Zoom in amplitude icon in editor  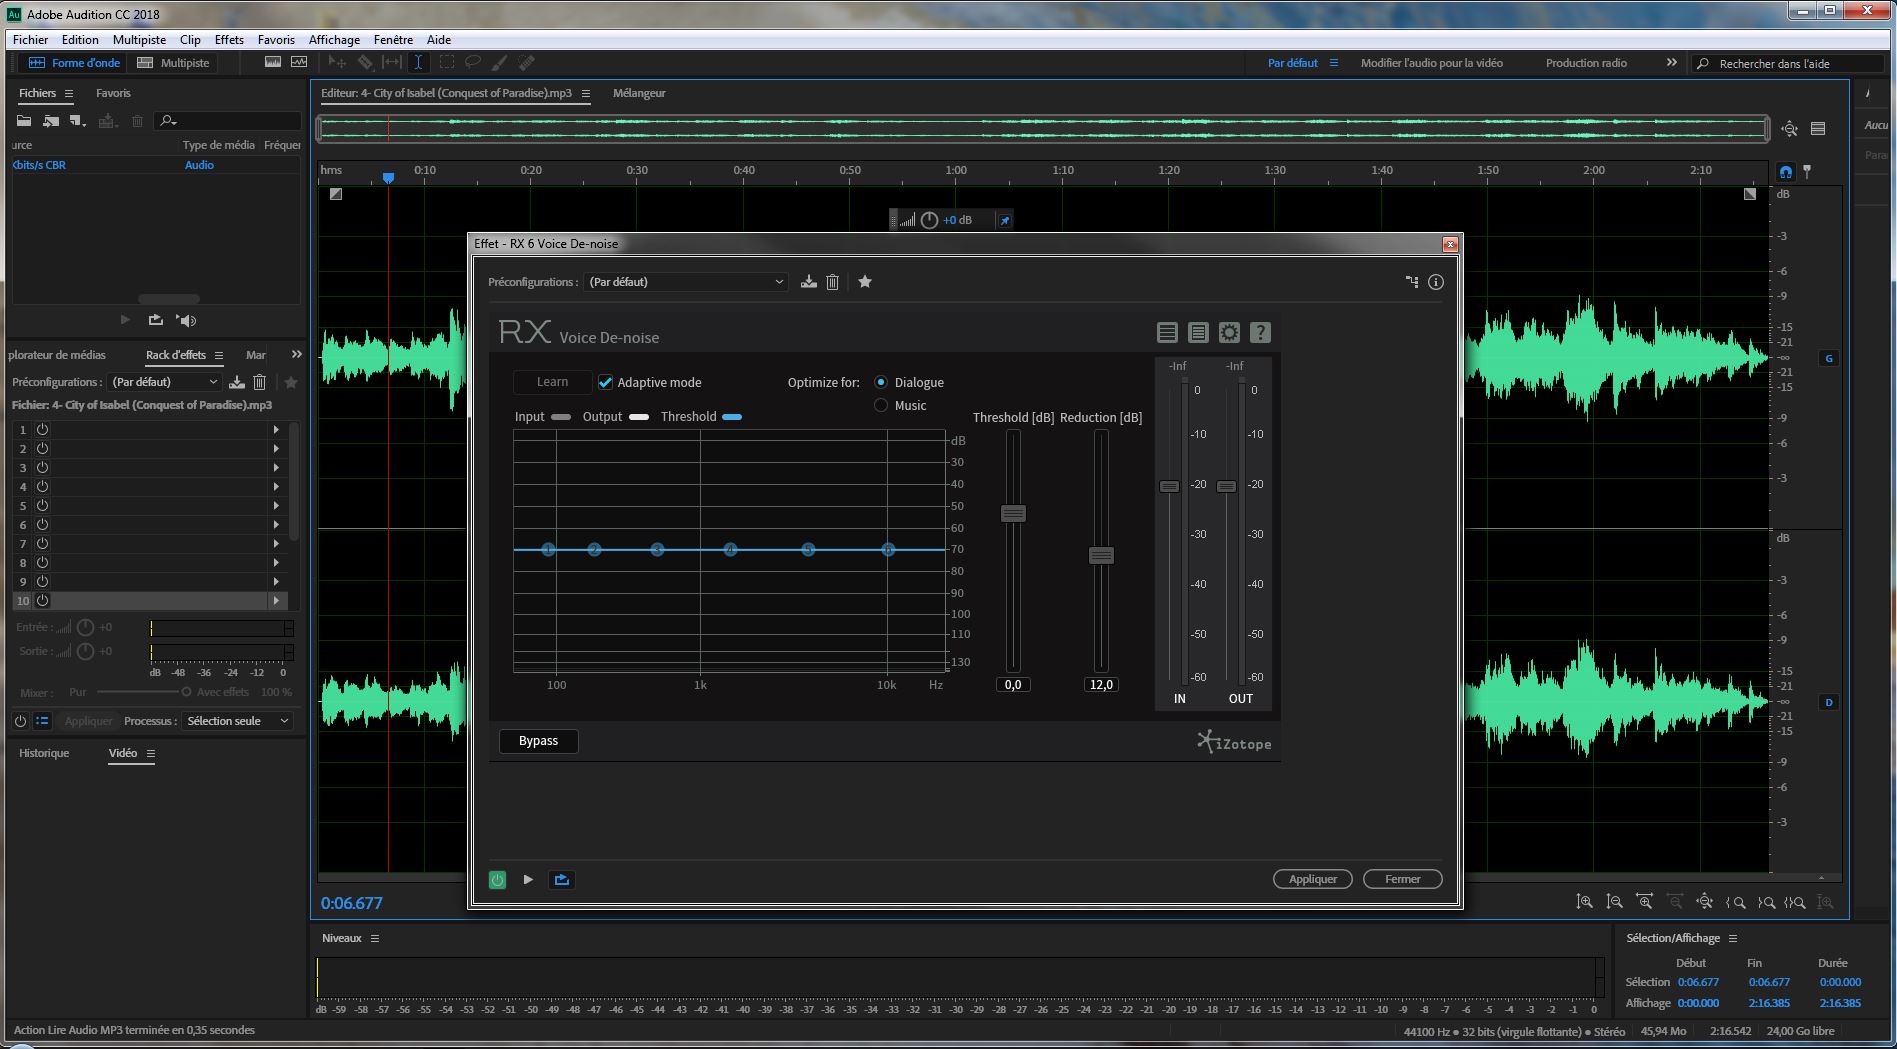pyautogui.click(x=1584, y=902)
